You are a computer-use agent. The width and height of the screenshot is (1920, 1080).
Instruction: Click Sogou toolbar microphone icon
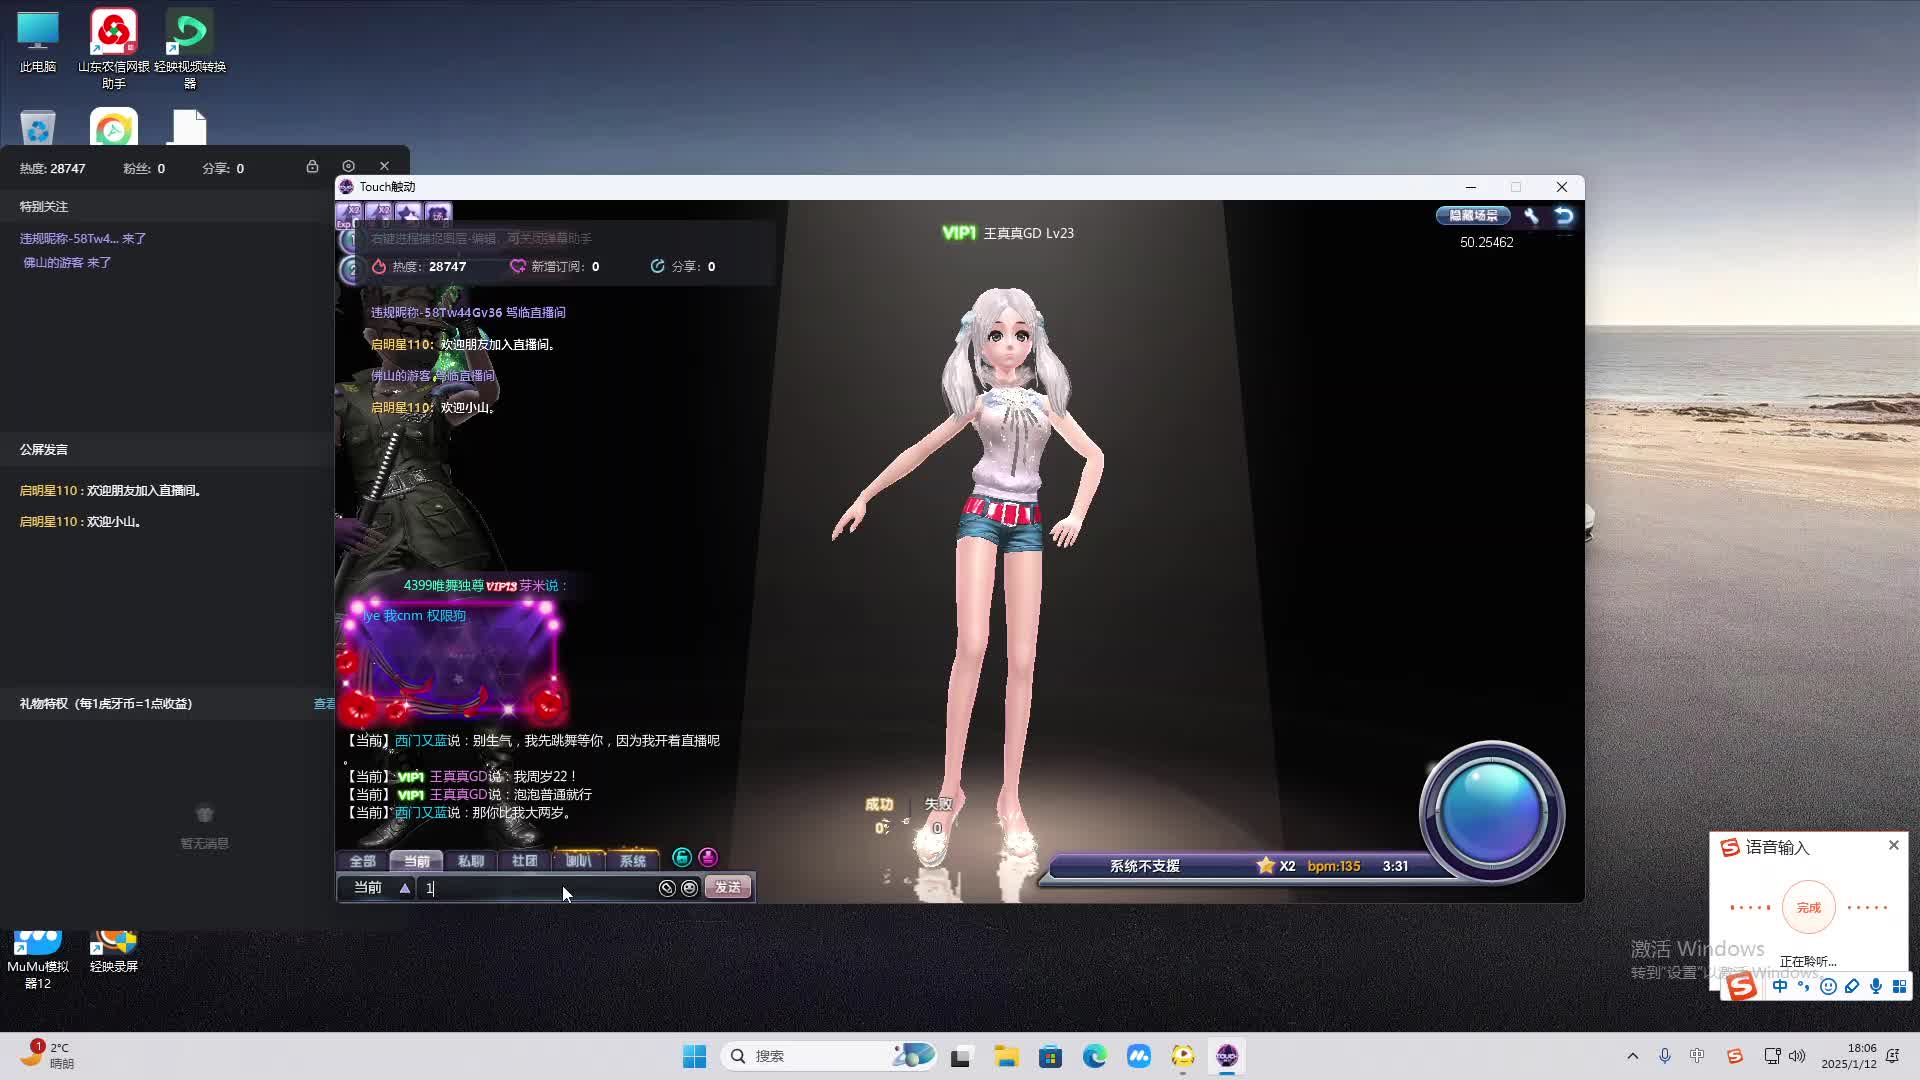coord(1875,987)
